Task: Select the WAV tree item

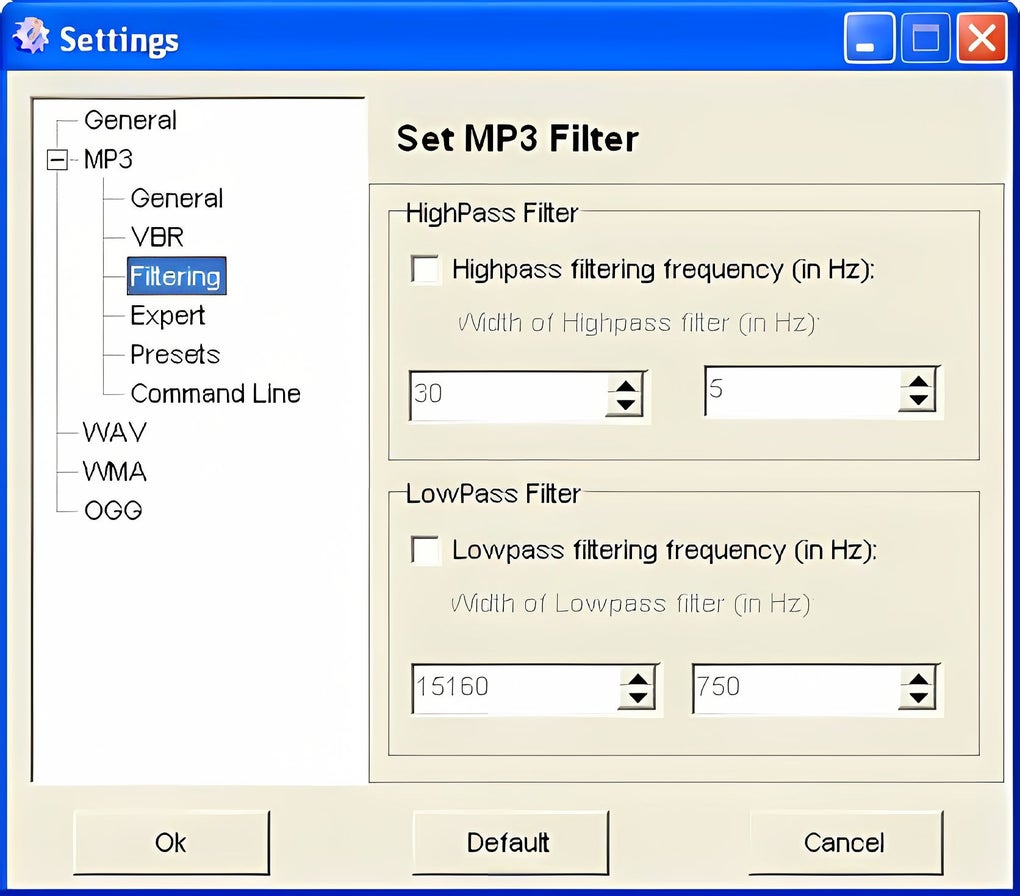Action: tap(114, 433)
